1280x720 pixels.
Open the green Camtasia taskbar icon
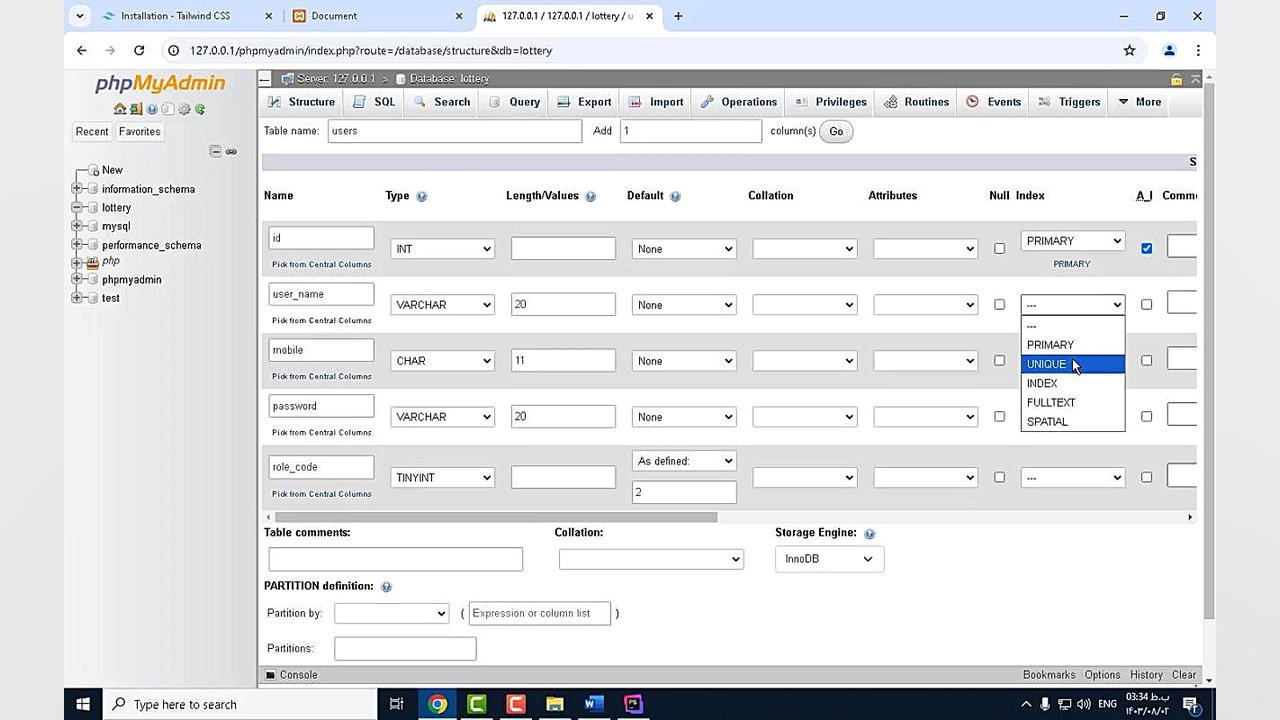click(476, 704)
